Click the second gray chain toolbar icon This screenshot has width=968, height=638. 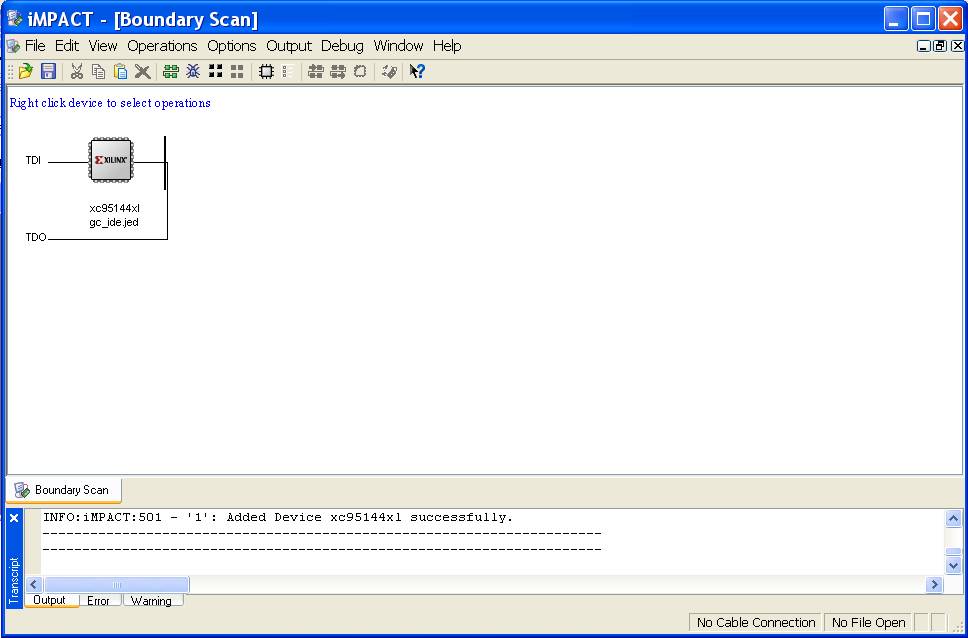[x=338, y=72]
